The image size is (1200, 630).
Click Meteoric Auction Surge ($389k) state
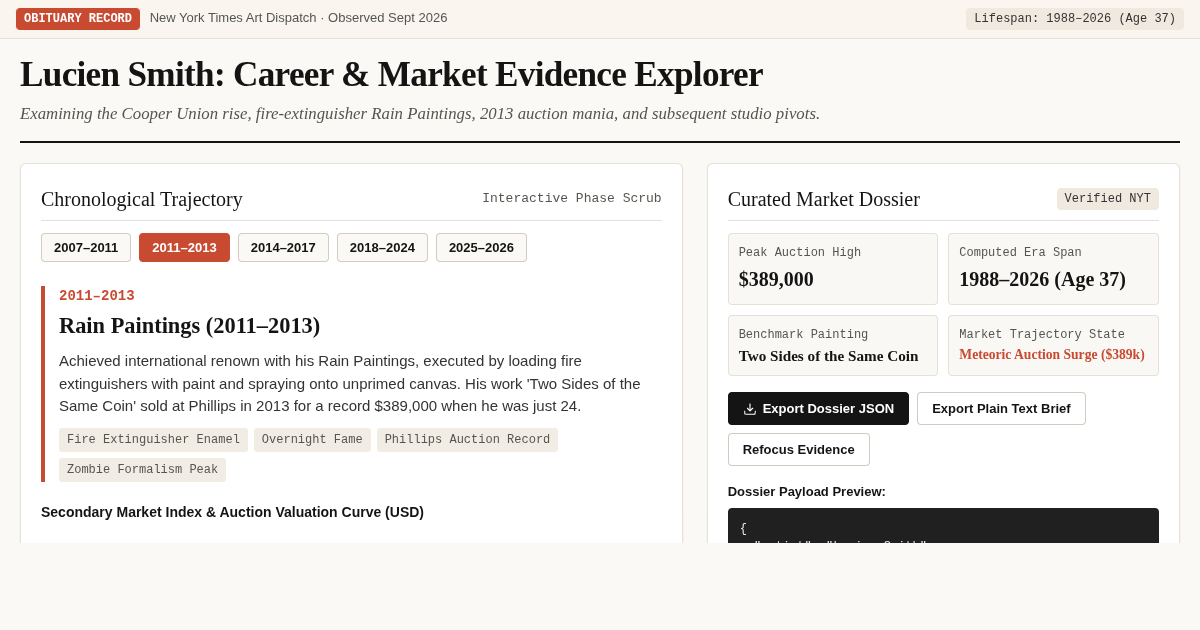pyautogui.click(x=1052, y=355)
